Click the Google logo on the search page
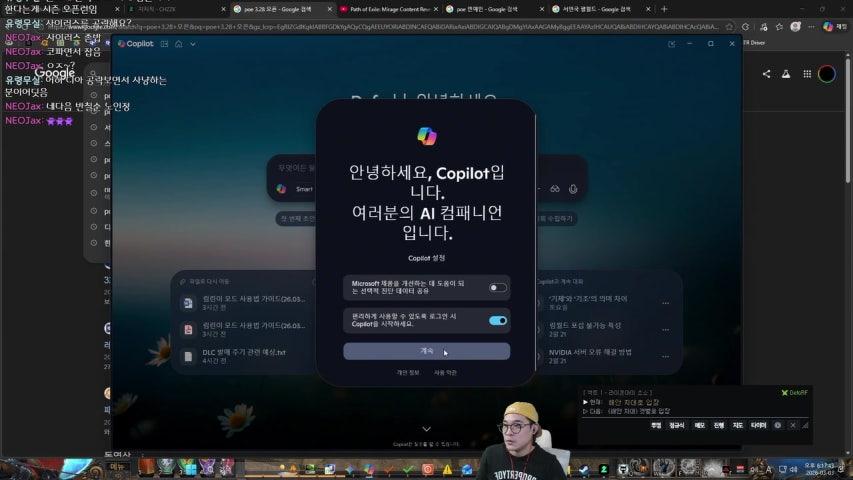853x480 pixels. pyautogui.click(x=54, y=73)
